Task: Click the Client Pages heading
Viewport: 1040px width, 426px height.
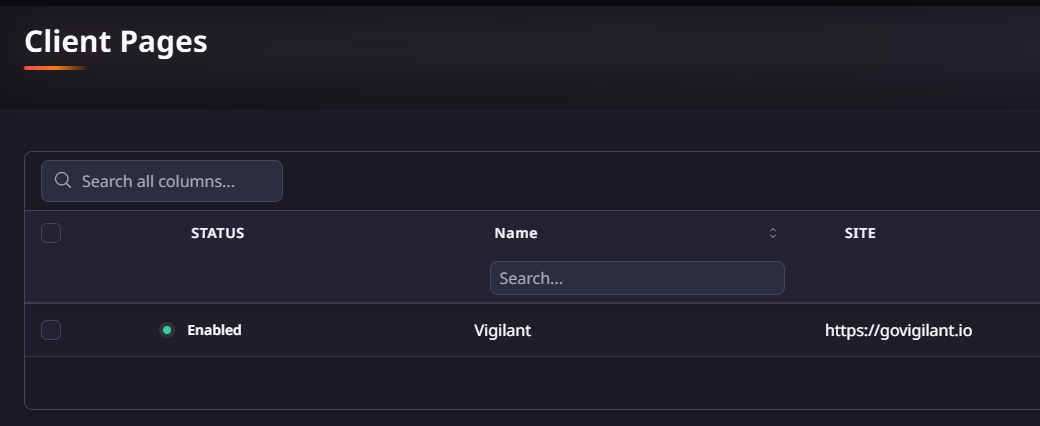Action: (x=116, y=41)
